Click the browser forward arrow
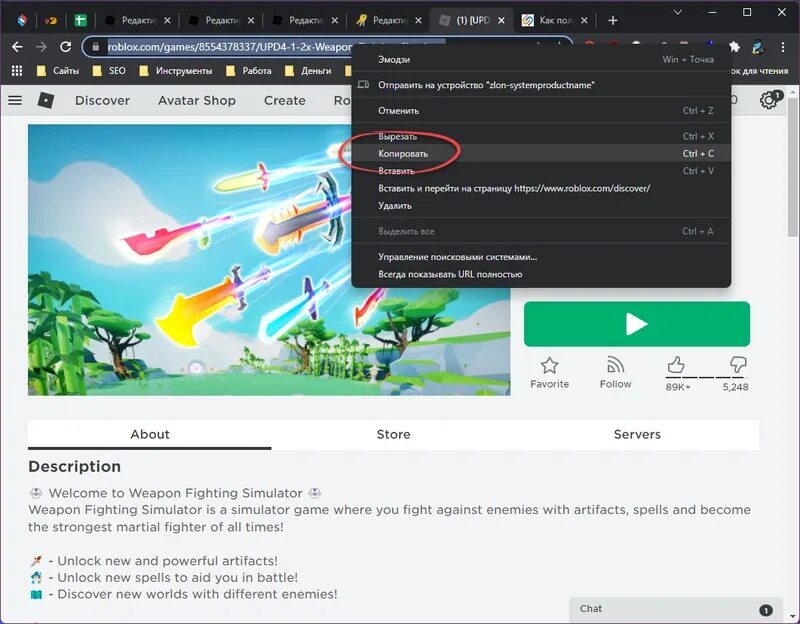 click(x=41, y=47)
